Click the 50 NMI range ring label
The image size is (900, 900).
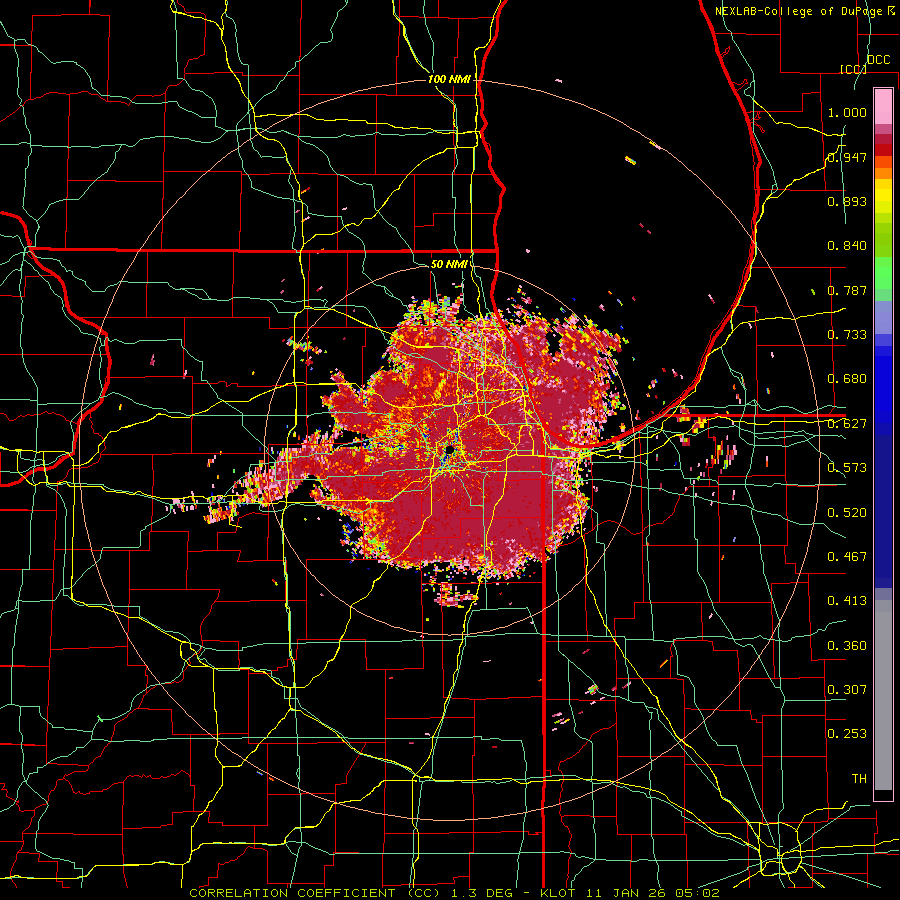point(449,265)
